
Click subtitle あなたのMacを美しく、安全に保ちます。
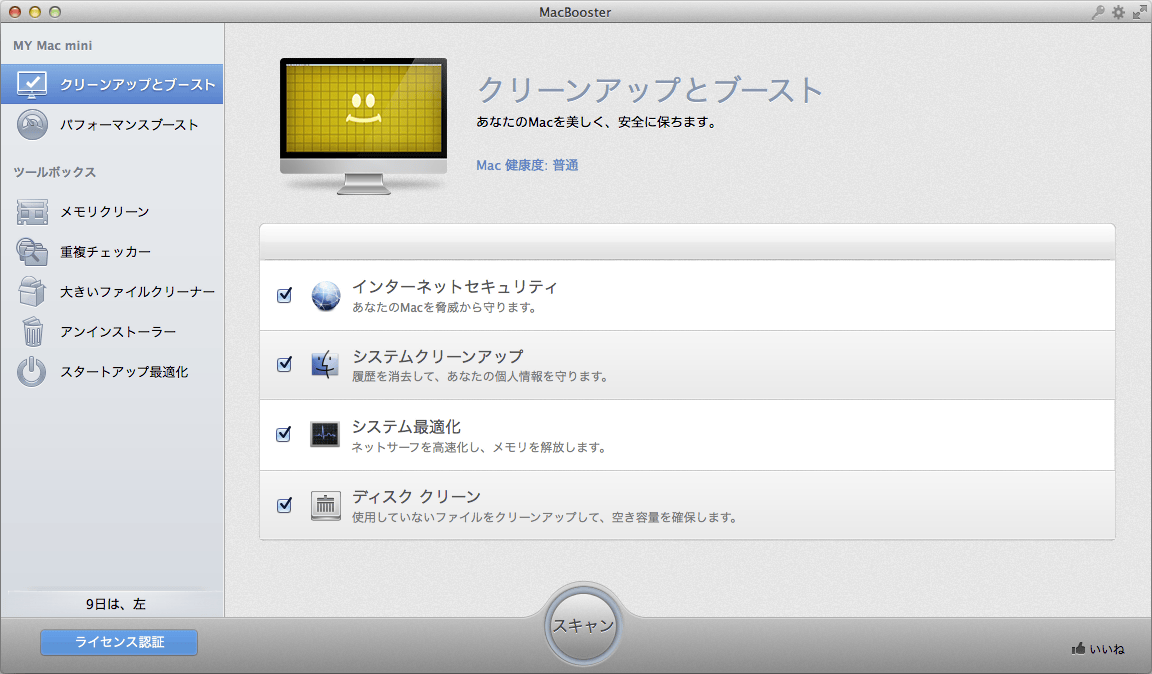[x=597, y=122]
